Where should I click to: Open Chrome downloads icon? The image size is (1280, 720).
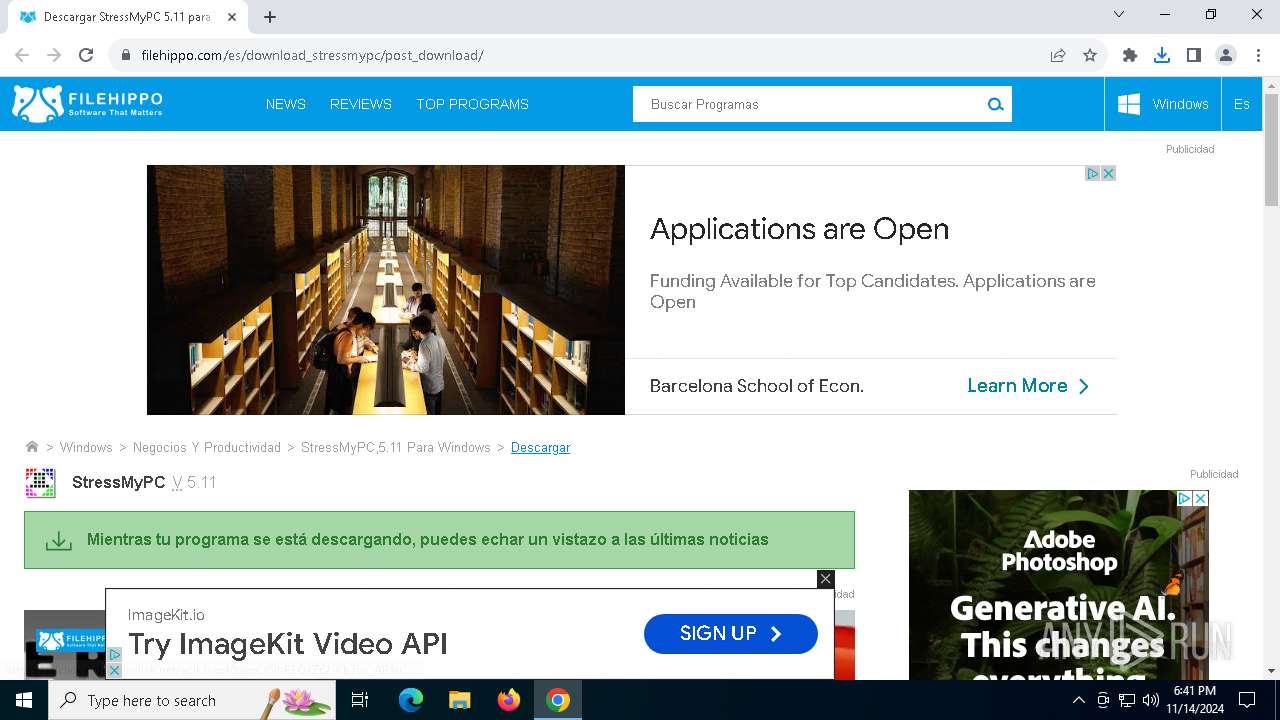(x=1162, y=55)
